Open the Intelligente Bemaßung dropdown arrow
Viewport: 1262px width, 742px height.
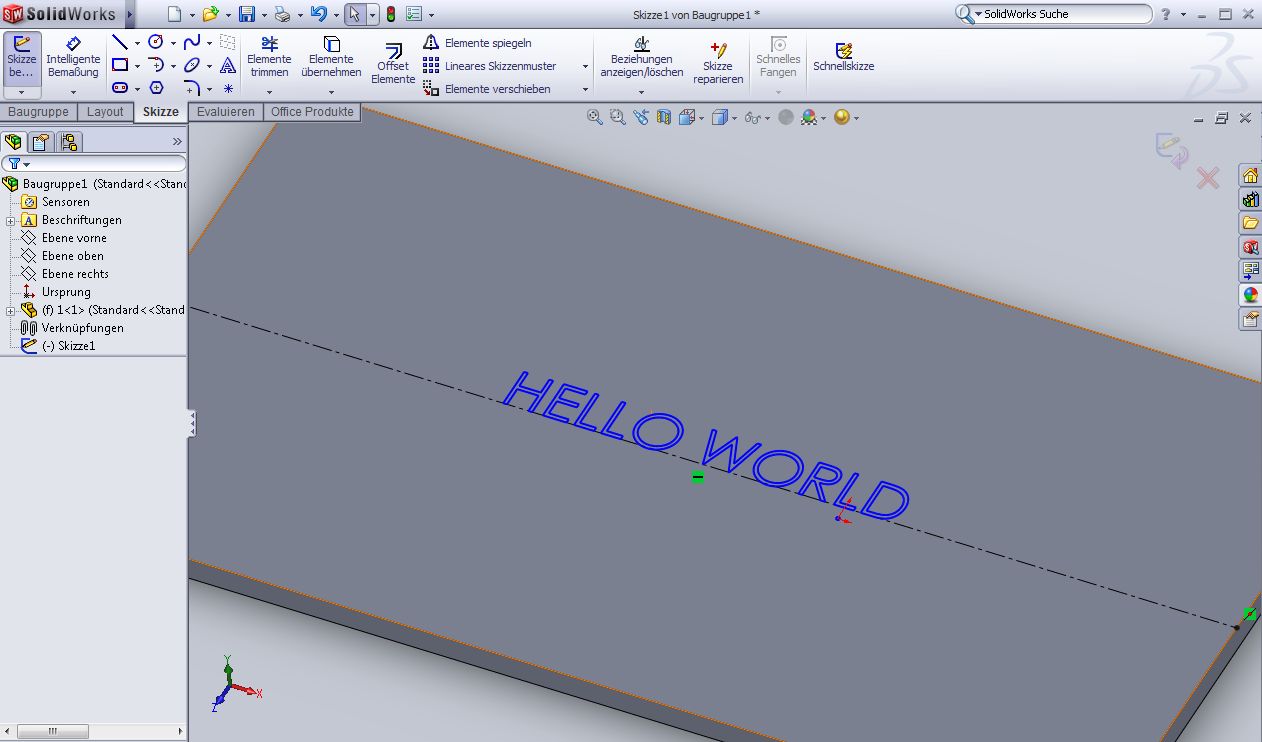73,92
